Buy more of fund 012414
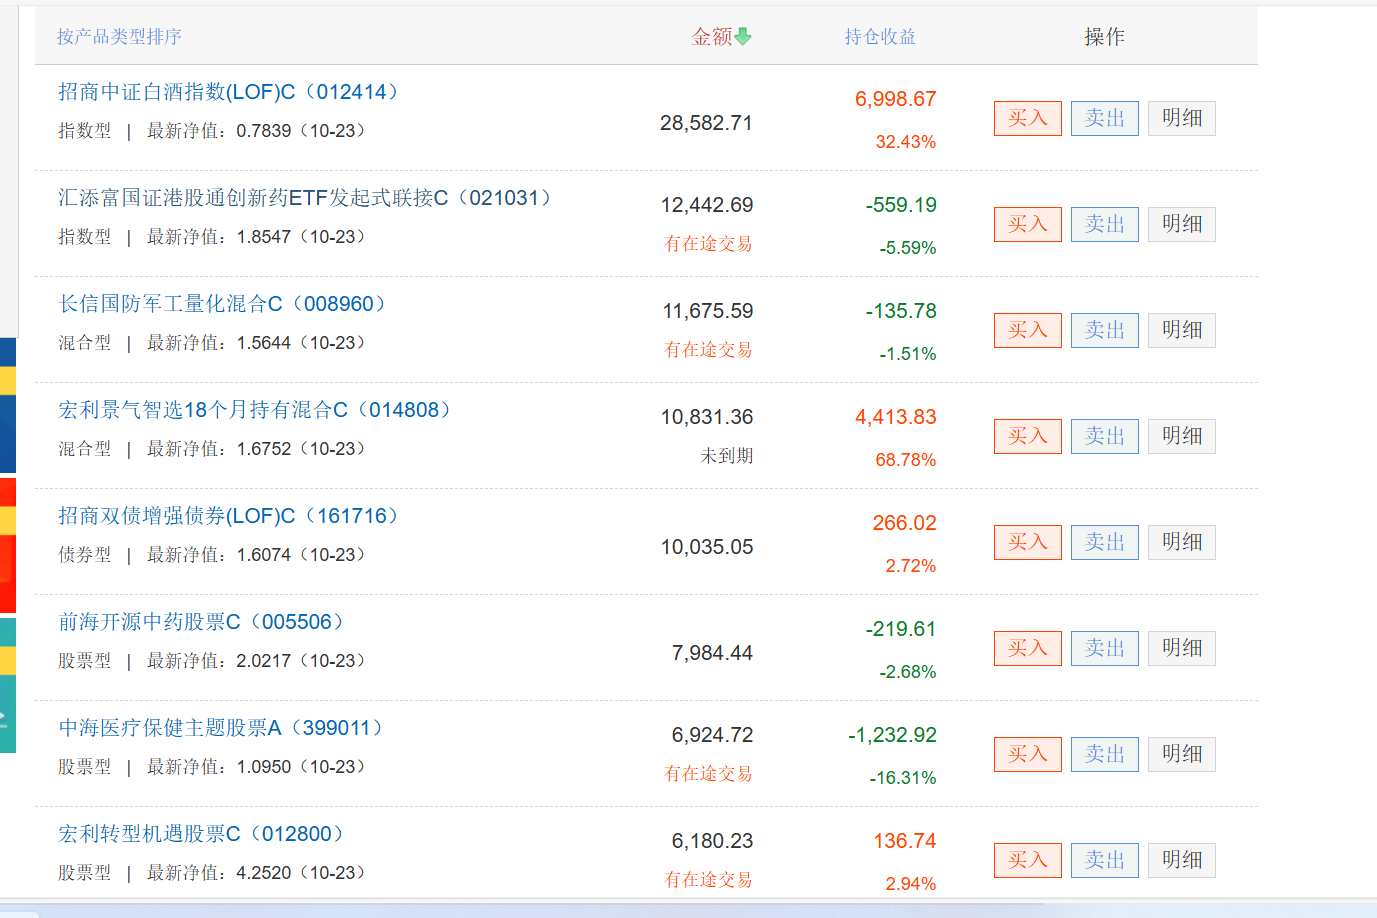This screenshot has width=1377, height=918. (1028, 118)
